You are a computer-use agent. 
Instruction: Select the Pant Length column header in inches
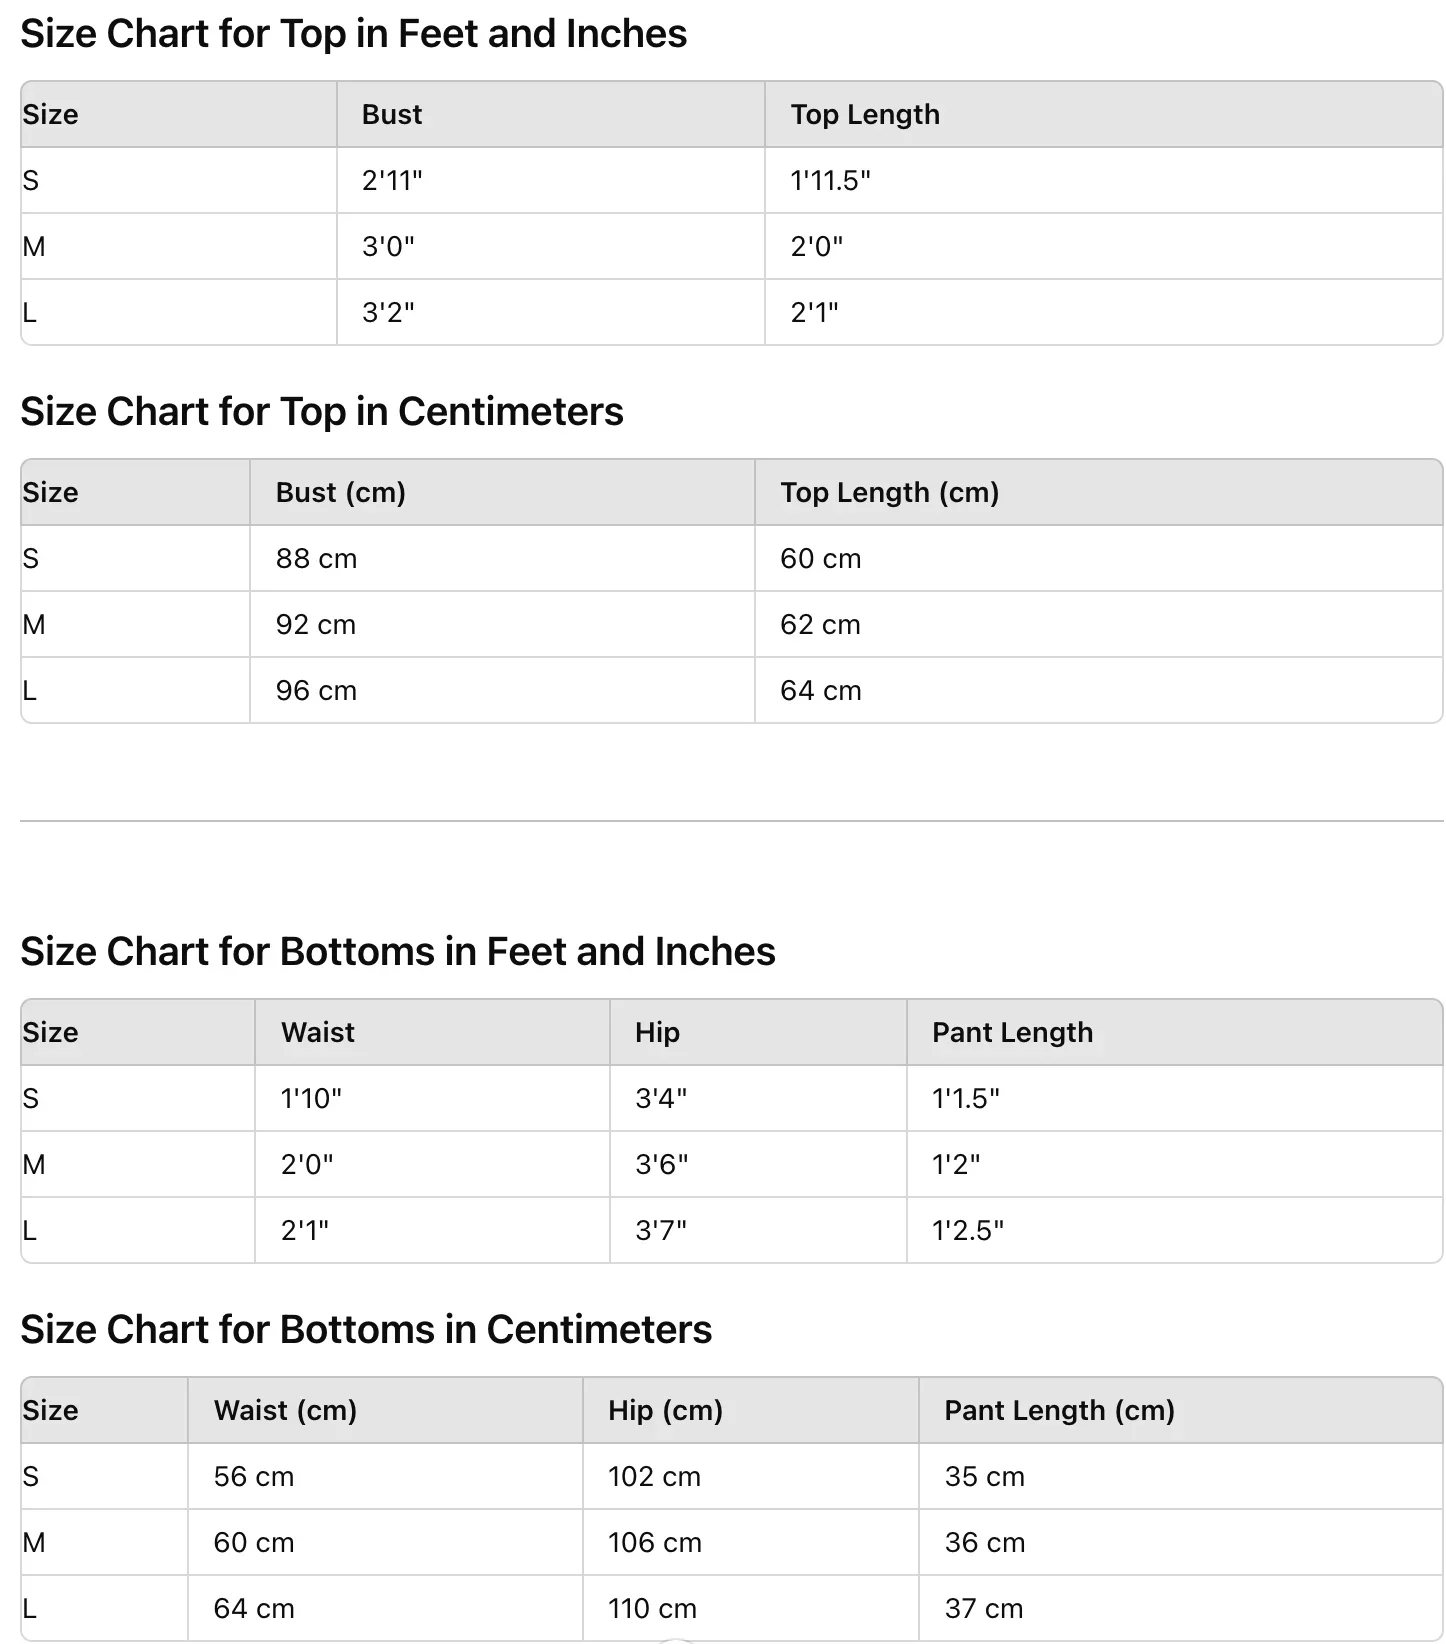pos(1174,1033)
